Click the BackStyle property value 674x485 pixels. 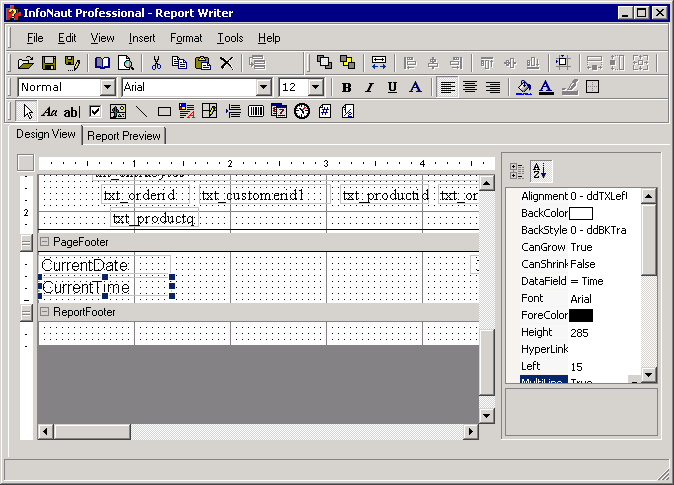point(604,230)
